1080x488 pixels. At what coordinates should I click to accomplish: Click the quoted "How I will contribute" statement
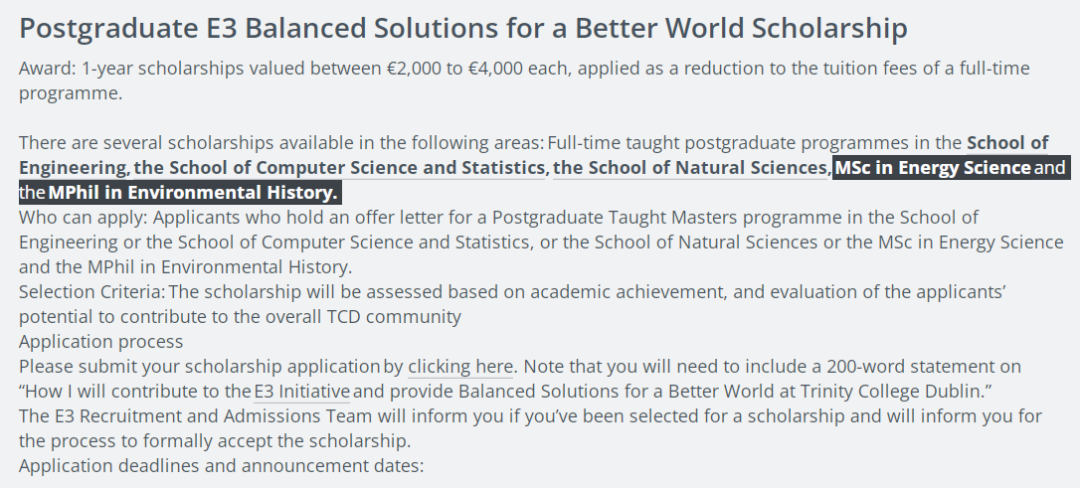505,391
